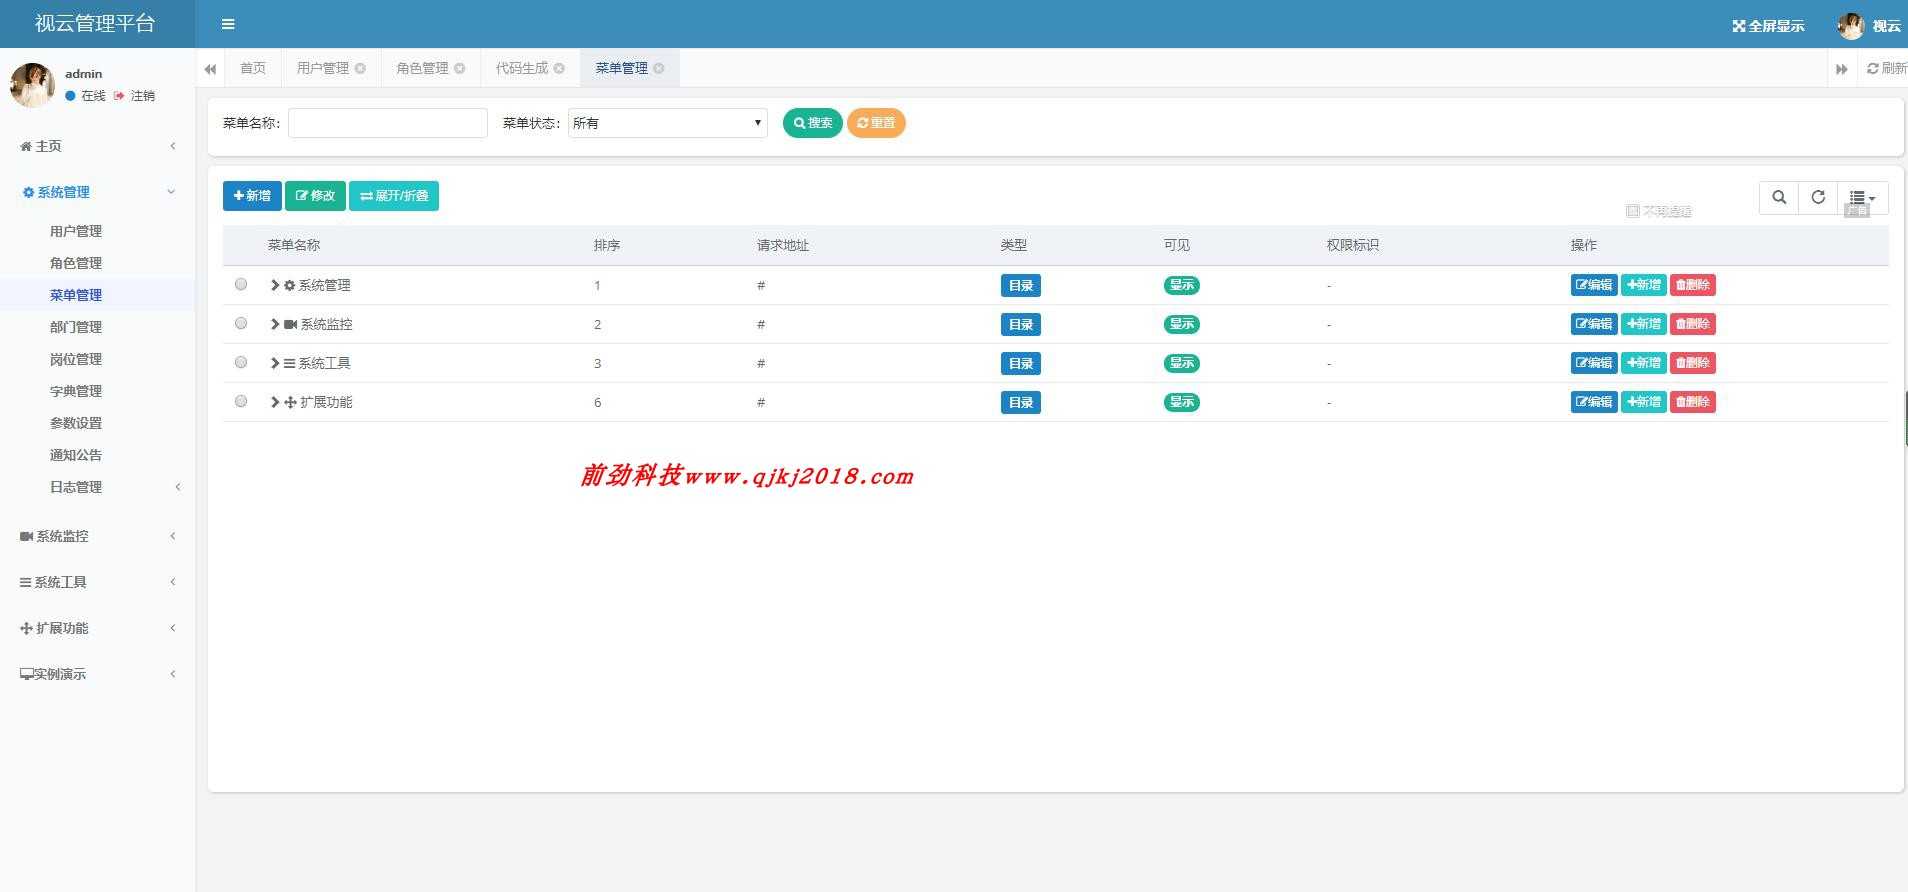1908x892 pixels.
Task: Delete the 系统工具 row
Action: (1693, 363)
